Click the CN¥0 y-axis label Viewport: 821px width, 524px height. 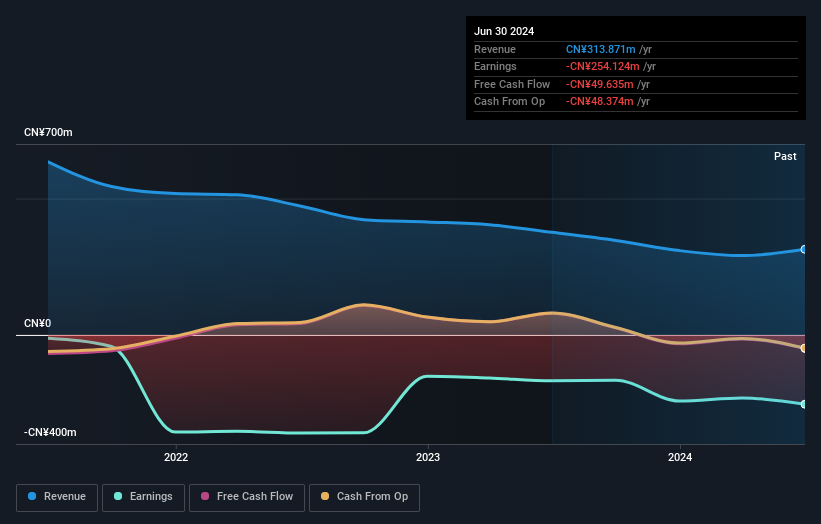pos(38,324)
